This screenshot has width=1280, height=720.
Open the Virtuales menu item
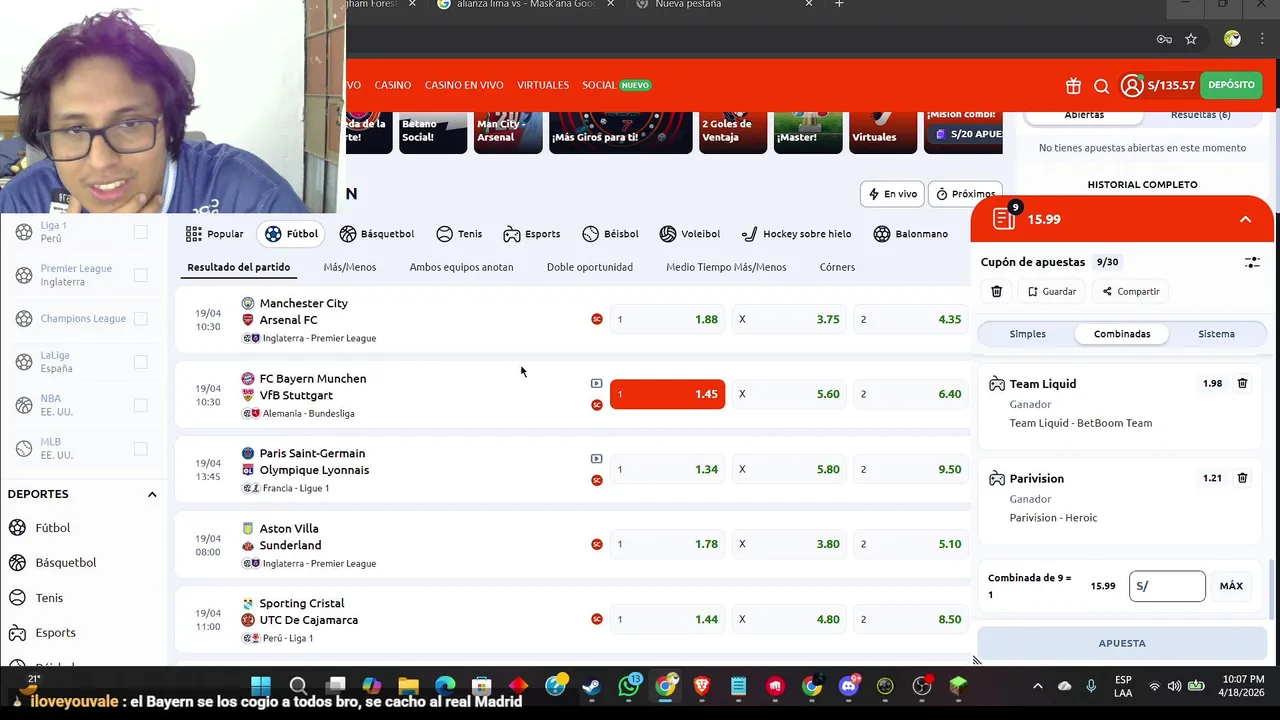pyautogui.click(x=543, y=85)
